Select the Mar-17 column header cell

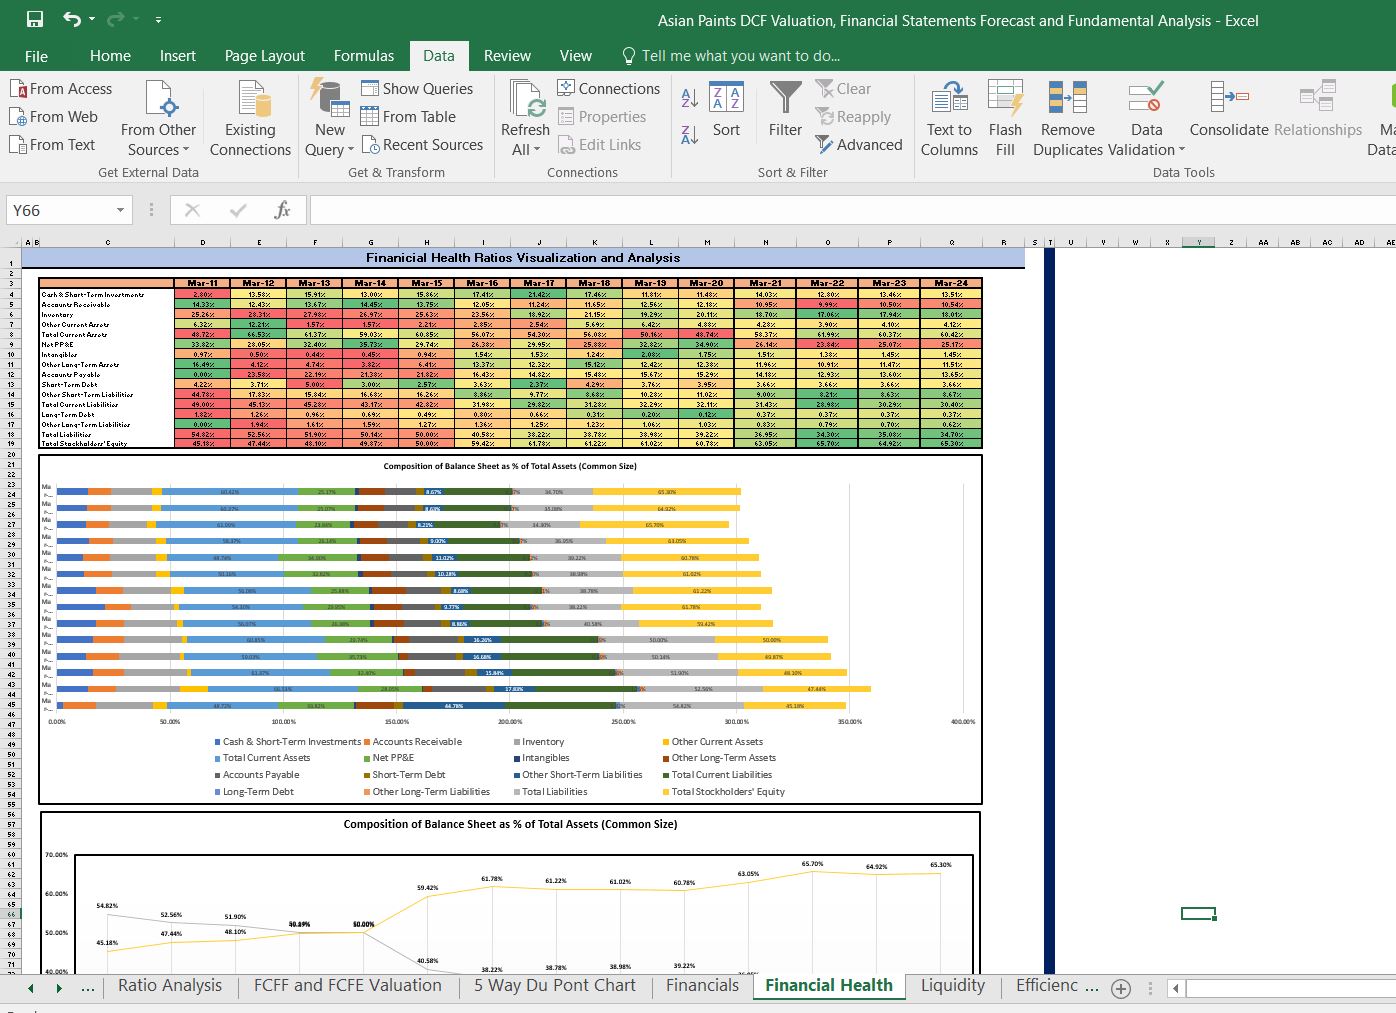coord(539,283)
